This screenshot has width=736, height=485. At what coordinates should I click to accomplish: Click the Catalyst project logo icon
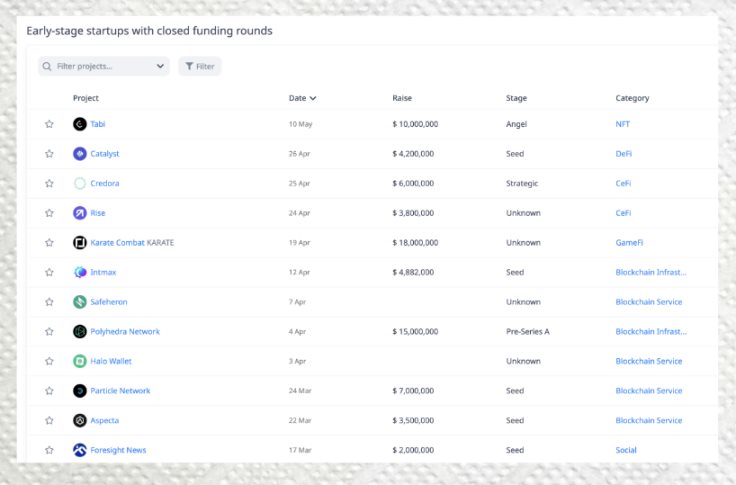(x=80, y=154)
